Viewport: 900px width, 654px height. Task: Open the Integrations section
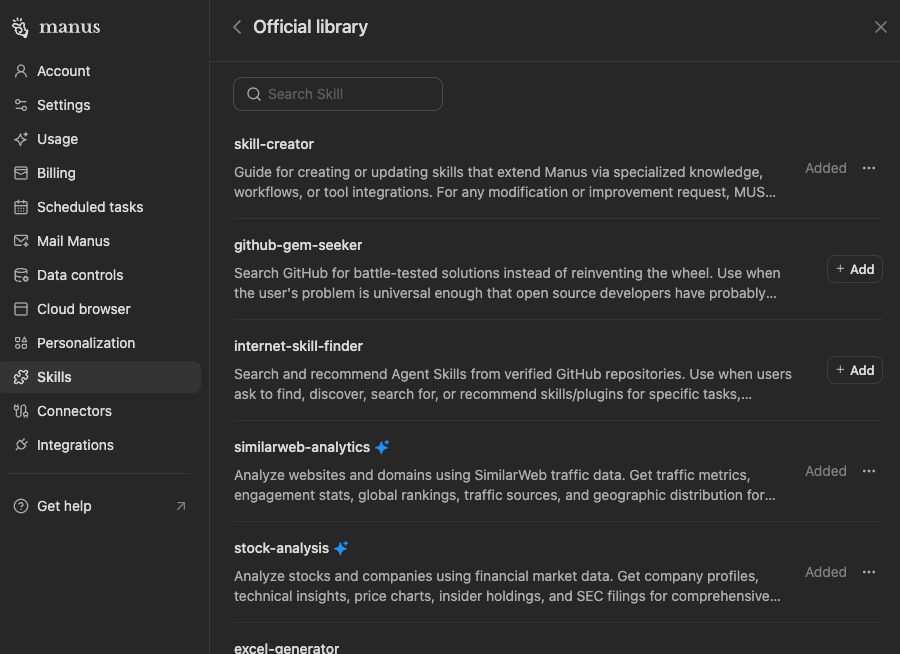[100, 445]
